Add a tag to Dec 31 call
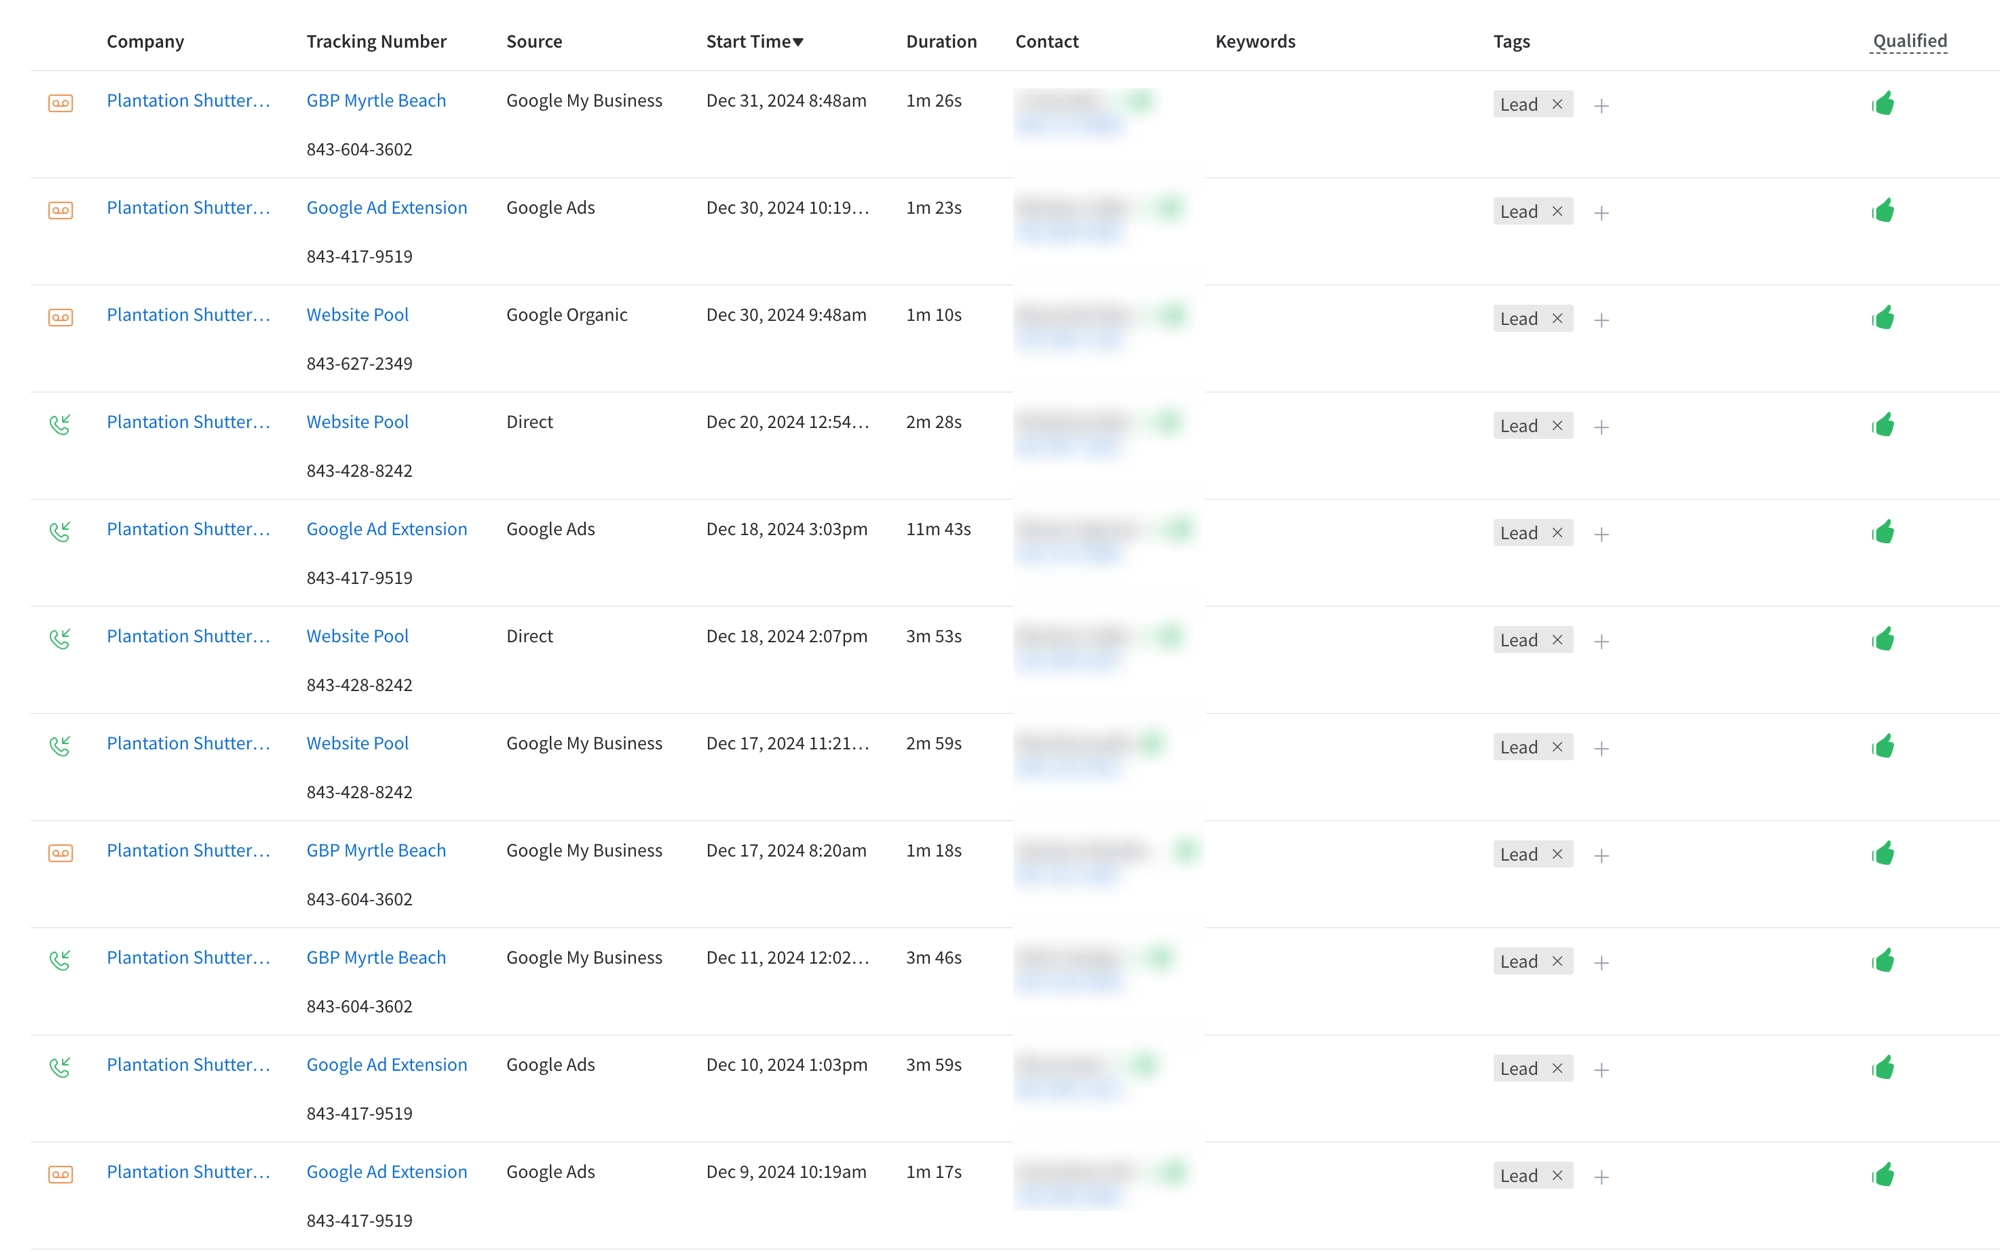 pos(1601,106)
